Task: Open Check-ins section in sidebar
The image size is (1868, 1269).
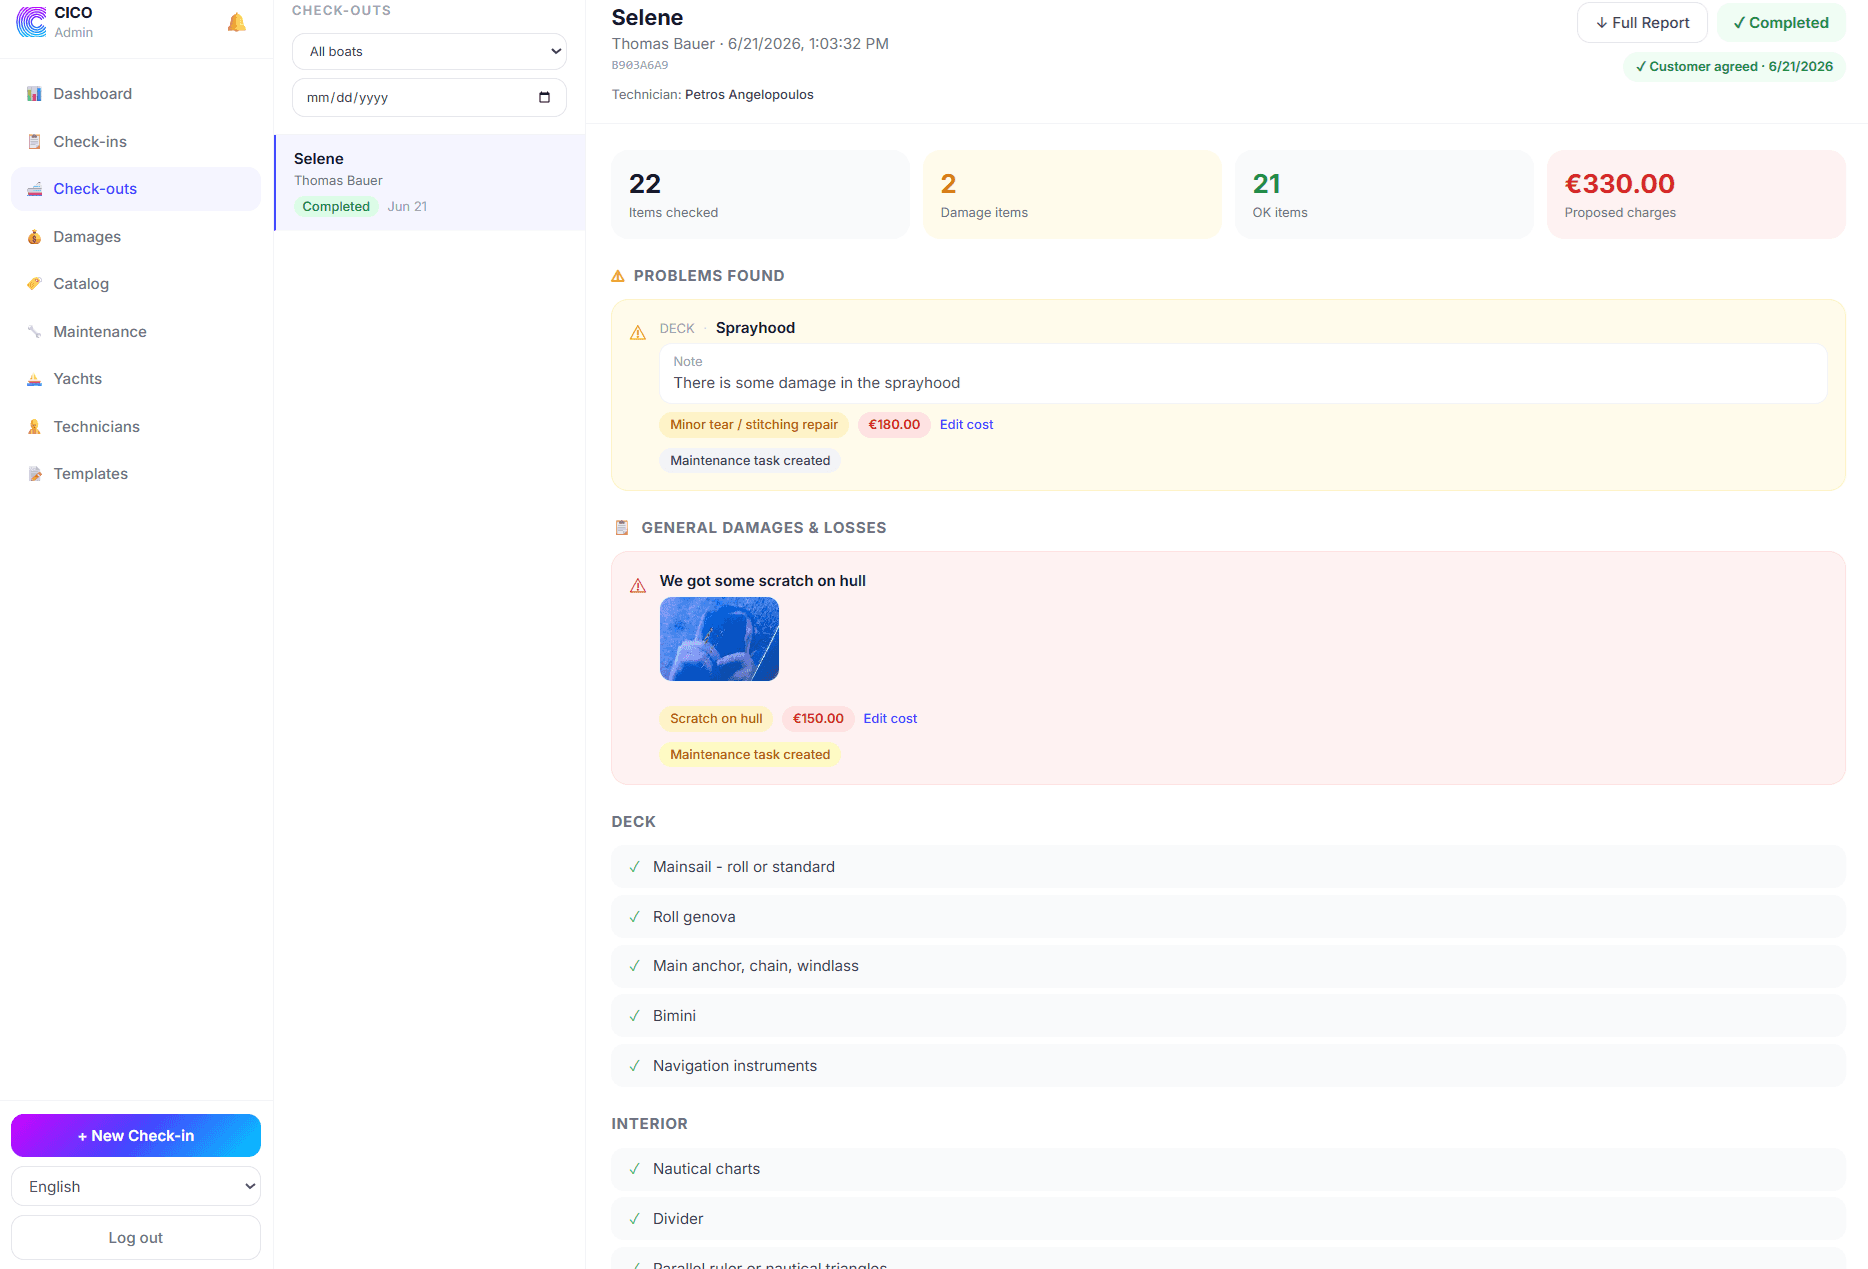Action: 136,142
